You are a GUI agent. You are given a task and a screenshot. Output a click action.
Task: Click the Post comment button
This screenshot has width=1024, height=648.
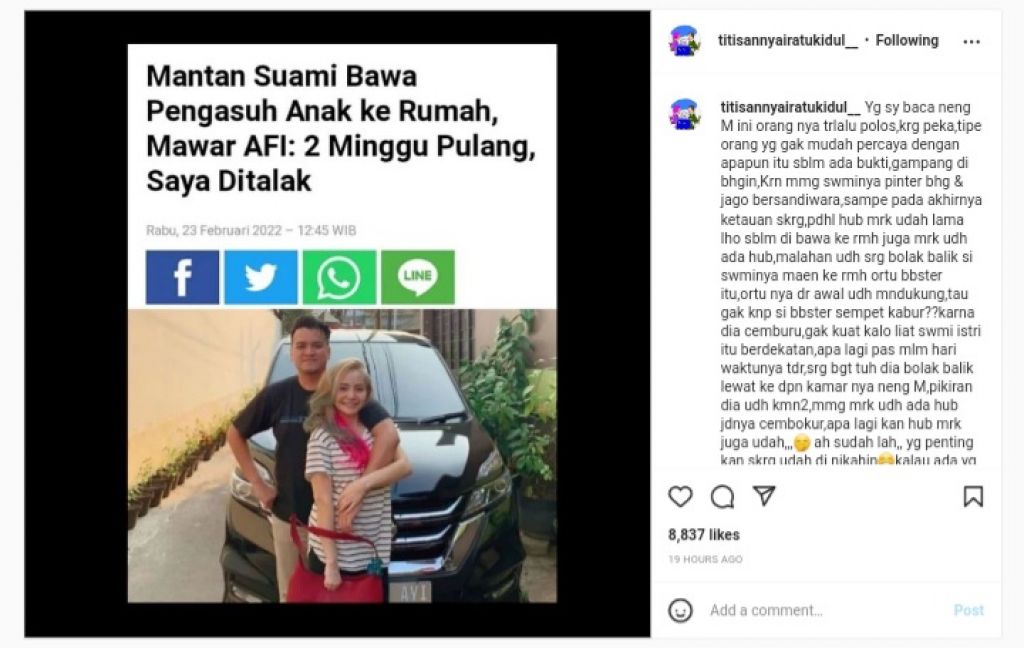click(x=968, y=611)
